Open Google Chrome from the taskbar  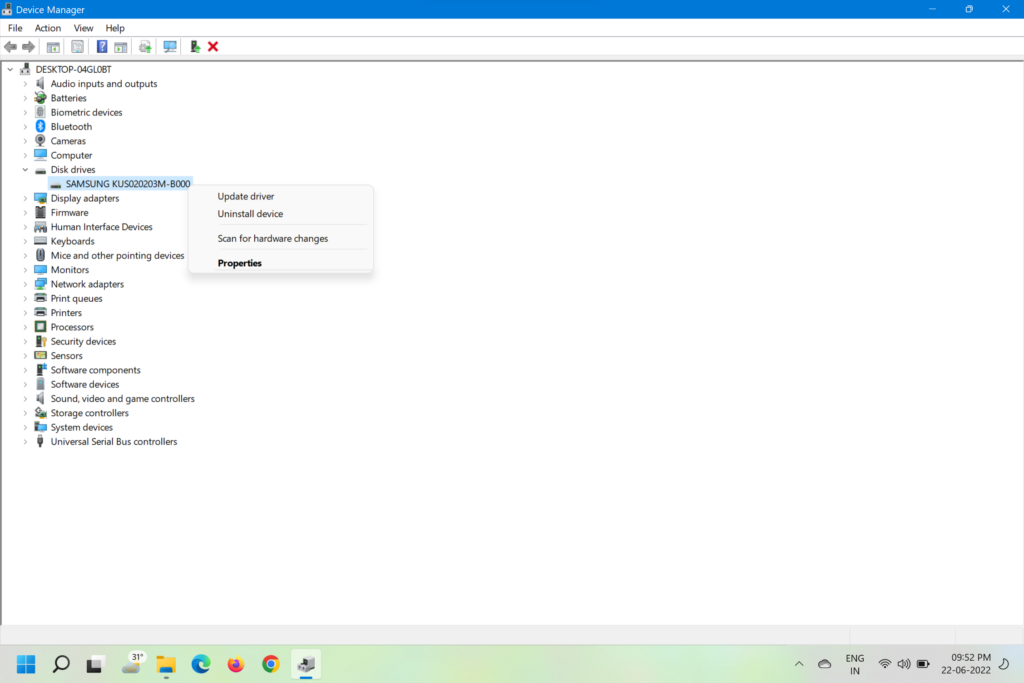pyautogui.click(x=270, y=664)
